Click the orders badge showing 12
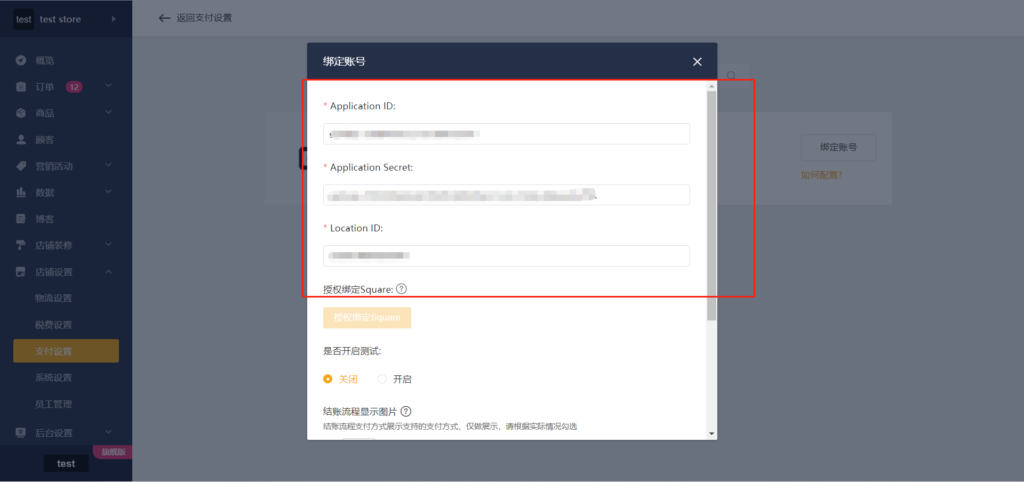The width and height of the screenshot is (1024, 482). click(74, 87)
